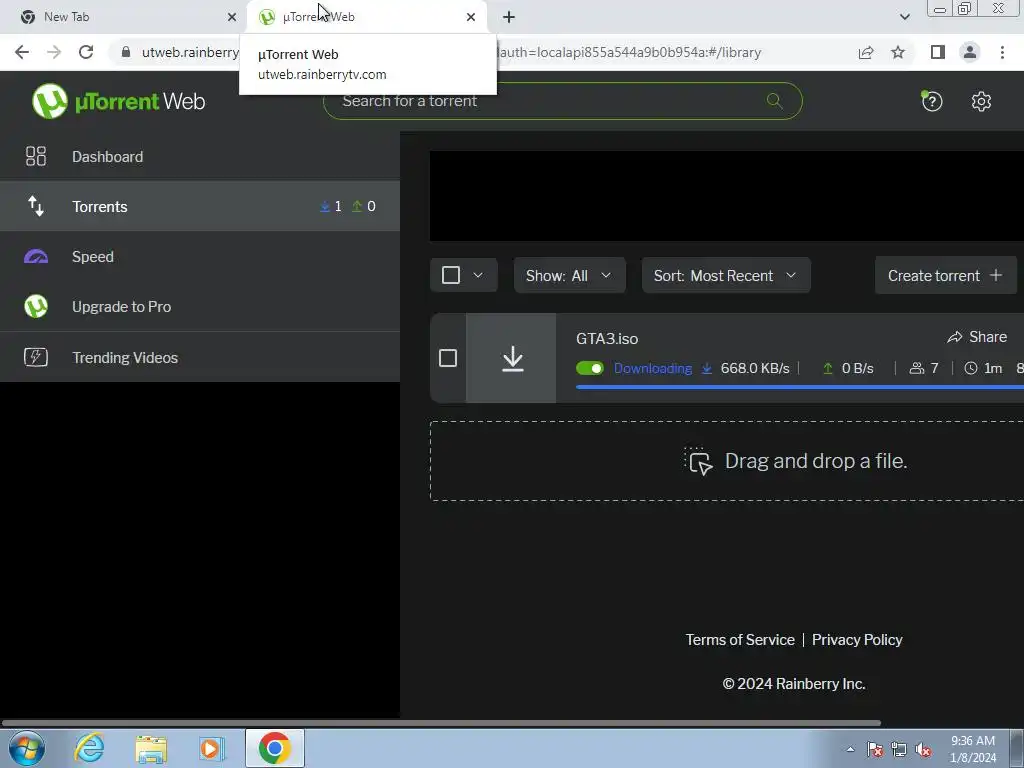Open the Torrents menu item
1024x768 pixels.
coord(200,206)
